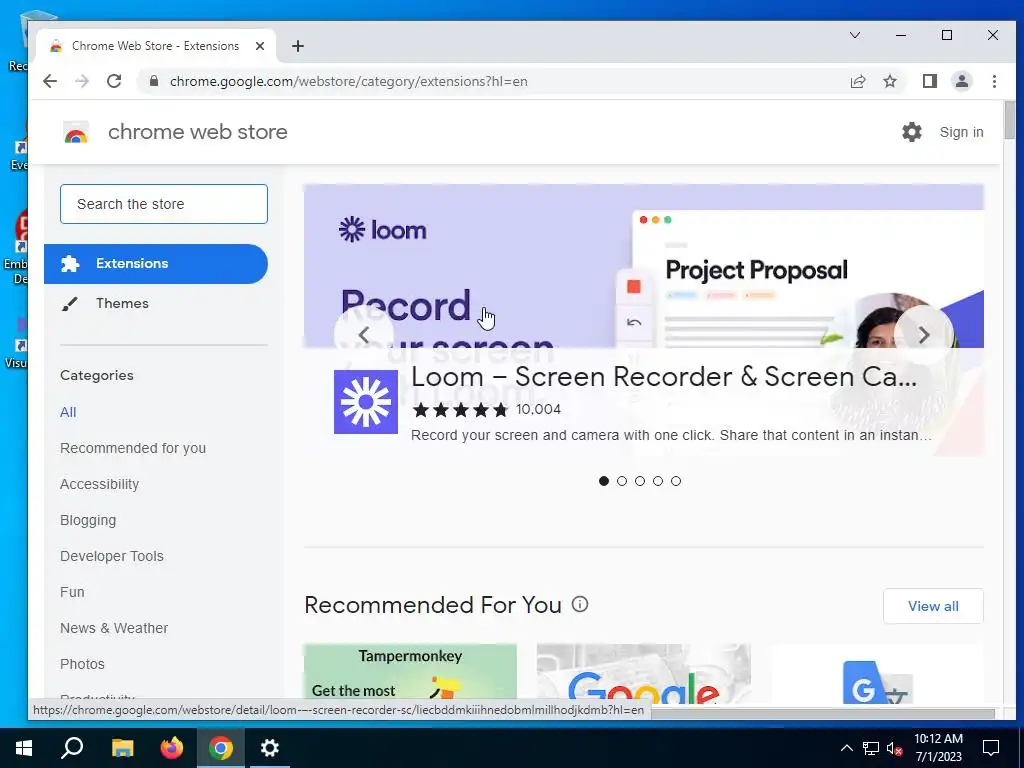Image resolution: width=1024 pixels, height=768 pixels.
Task: Click the browser forward arrow
Action: tap(82, 81)
